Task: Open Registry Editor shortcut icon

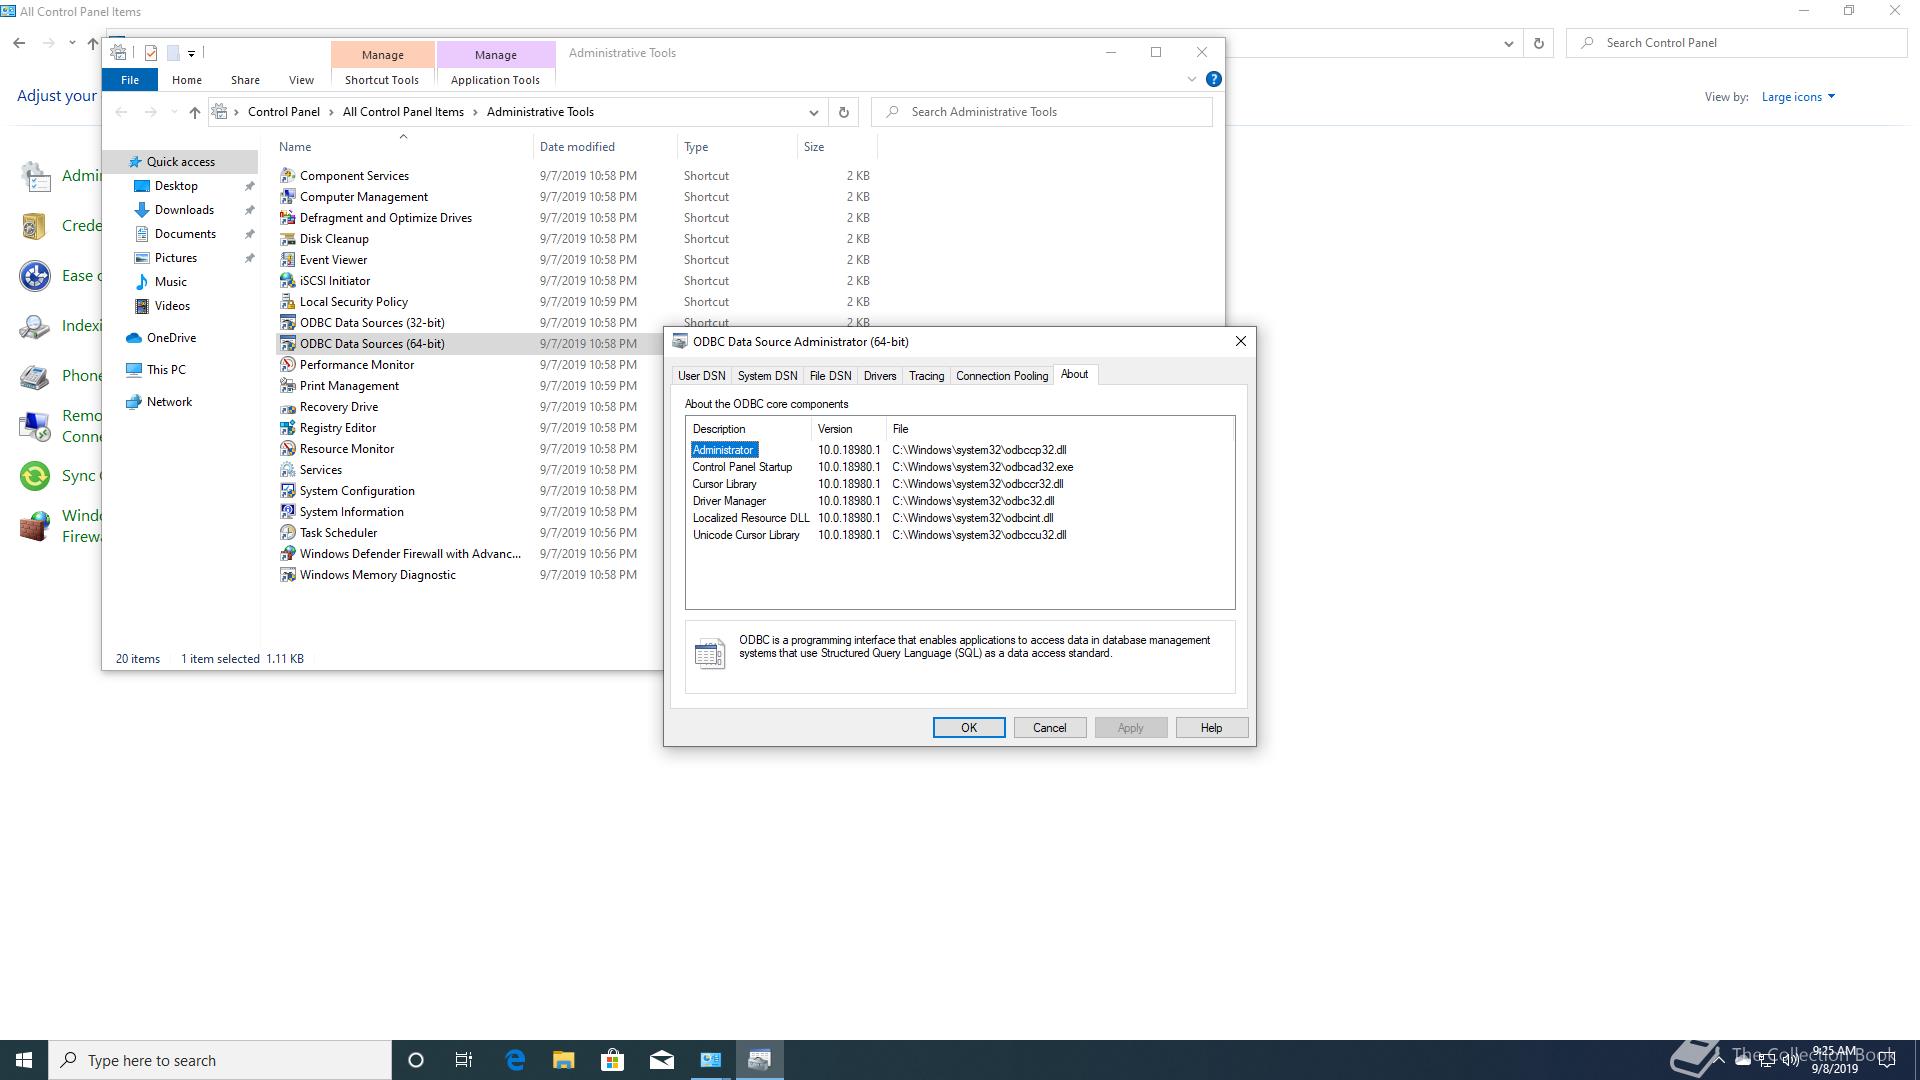Action: pyautogui.click(x=288, y=428)
